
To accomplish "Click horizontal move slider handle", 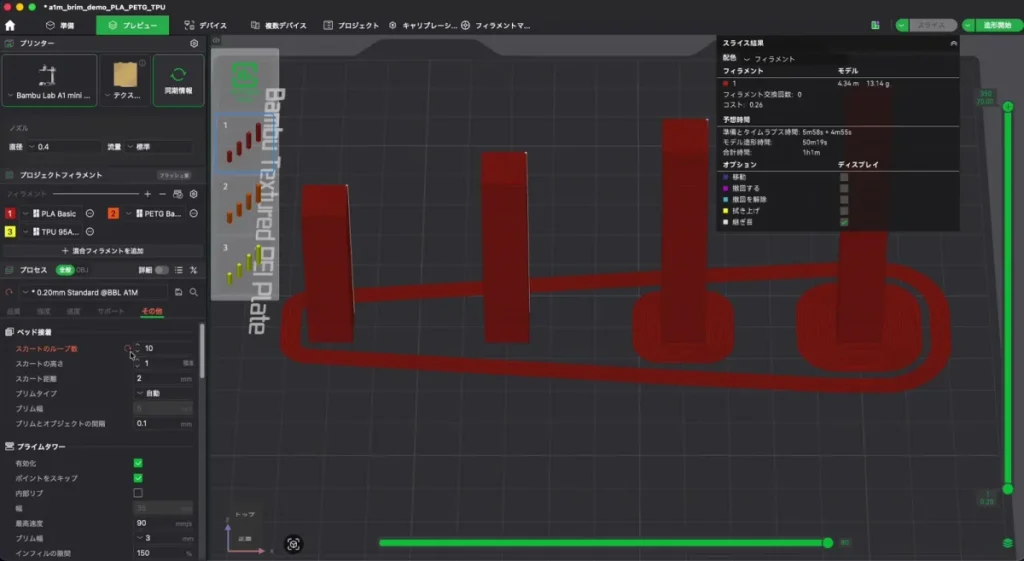I will [827, 543].
